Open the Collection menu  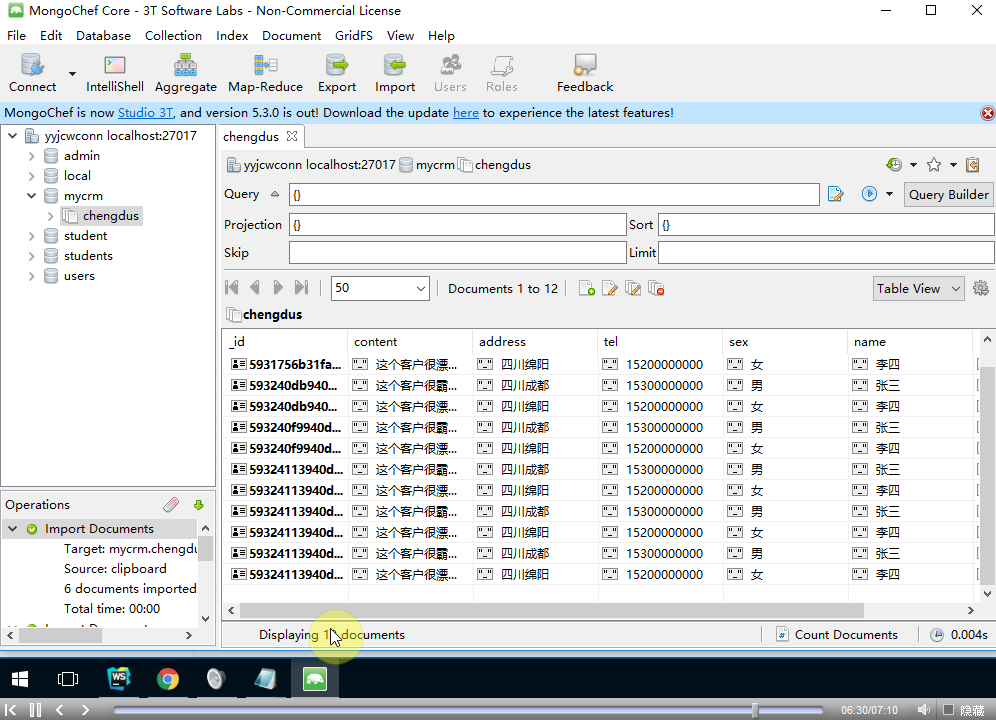(x=173, y=35)
